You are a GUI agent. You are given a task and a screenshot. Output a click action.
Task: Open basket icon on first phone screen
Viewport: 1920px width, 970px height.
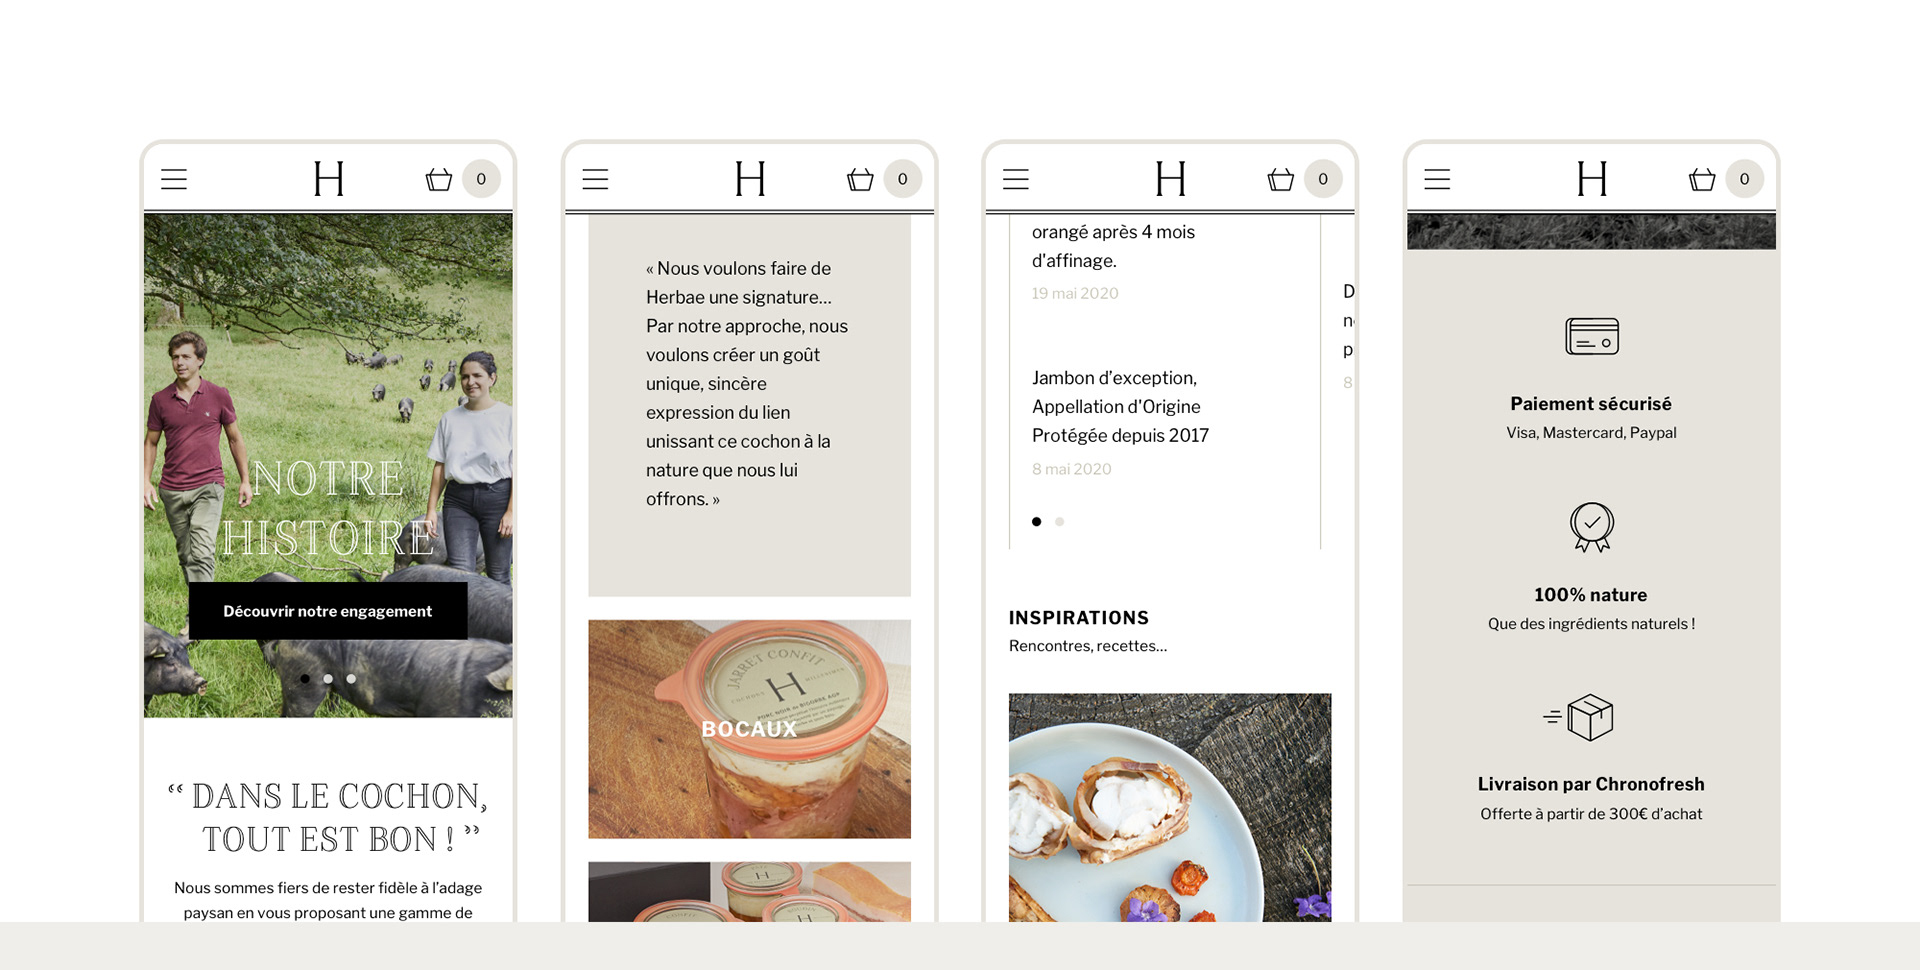click(x=439, y=179)
